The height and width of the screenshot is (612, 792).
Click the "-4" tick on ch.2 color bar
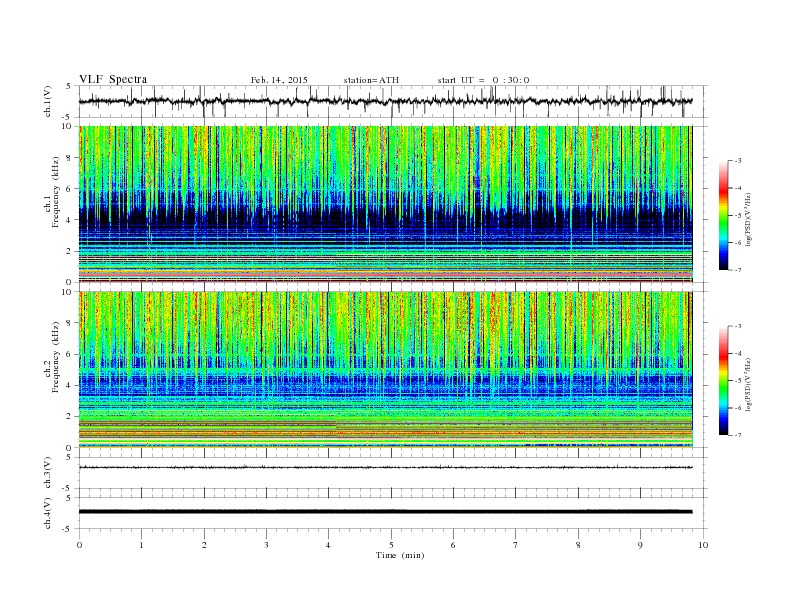pyautogui.click(x=737, y=353)
